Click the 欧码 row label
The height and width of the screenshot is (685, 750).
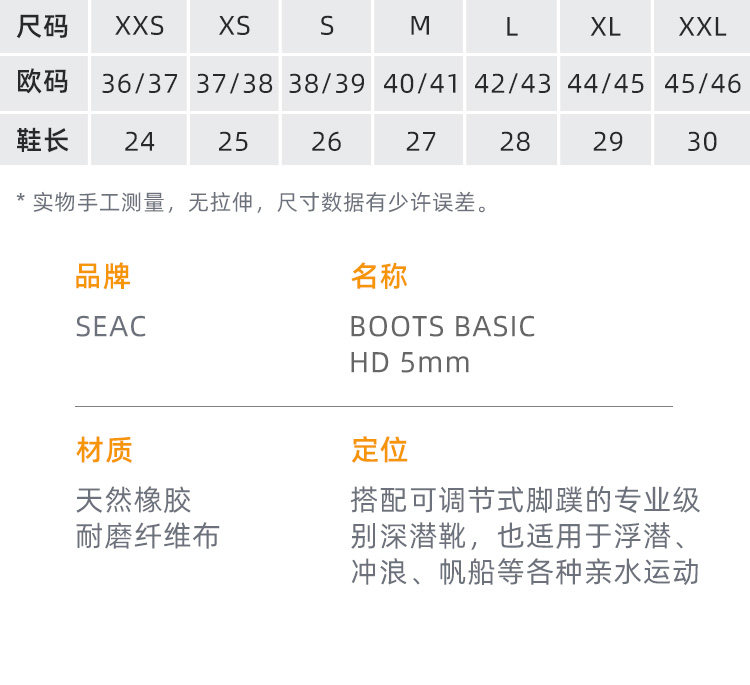43,83
